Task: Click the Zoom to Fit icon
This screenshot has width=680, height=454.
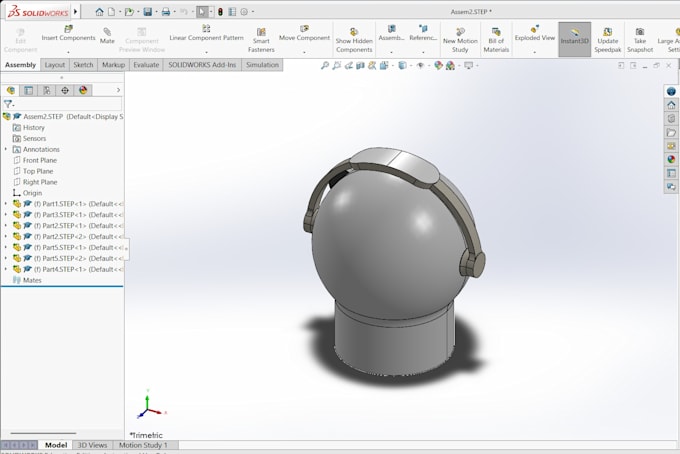Action: coord(324,65)
